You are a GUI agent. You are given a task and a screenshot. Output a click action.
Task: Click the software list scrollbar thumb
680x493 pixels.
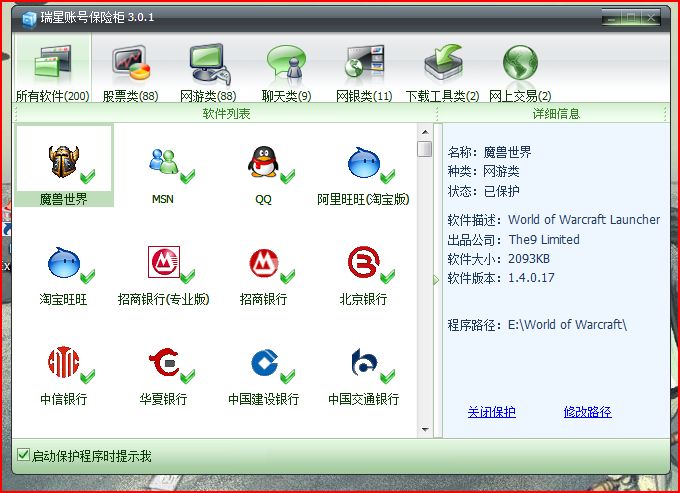[425, 149]
